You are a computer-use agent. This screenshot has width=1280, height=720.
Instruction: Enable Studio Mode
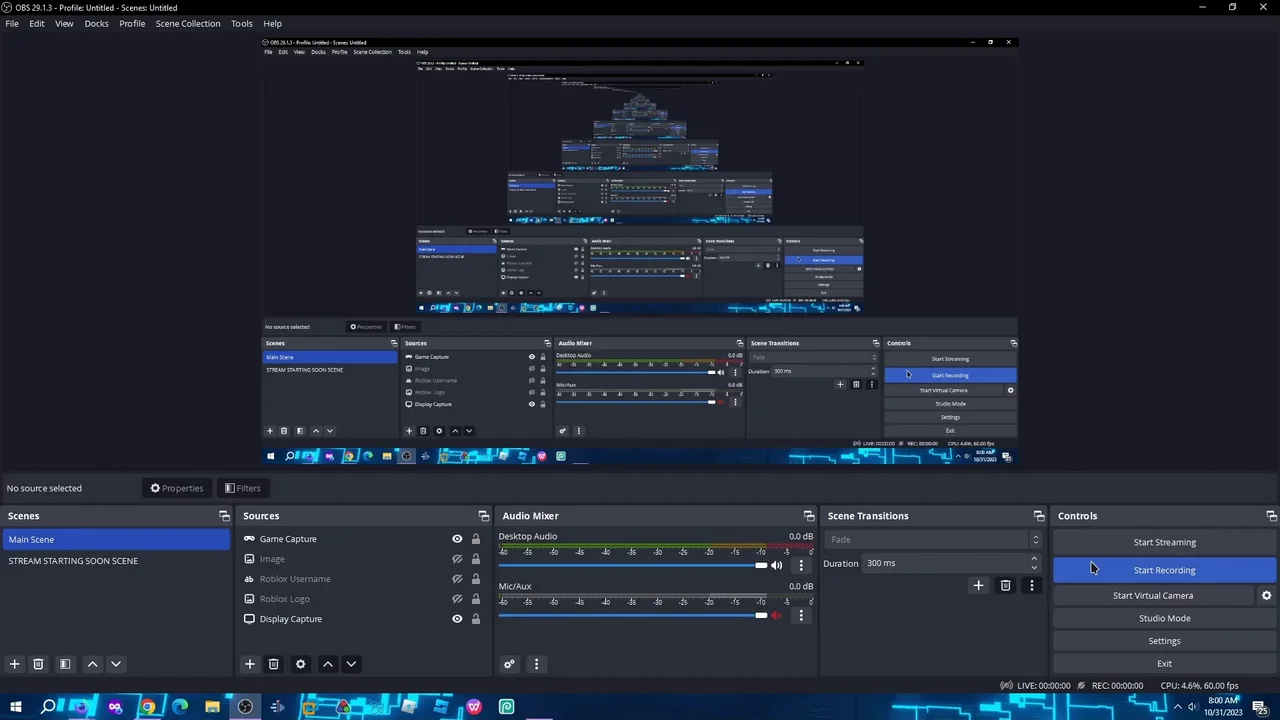pyautogui.click(x=1164, y=618)
